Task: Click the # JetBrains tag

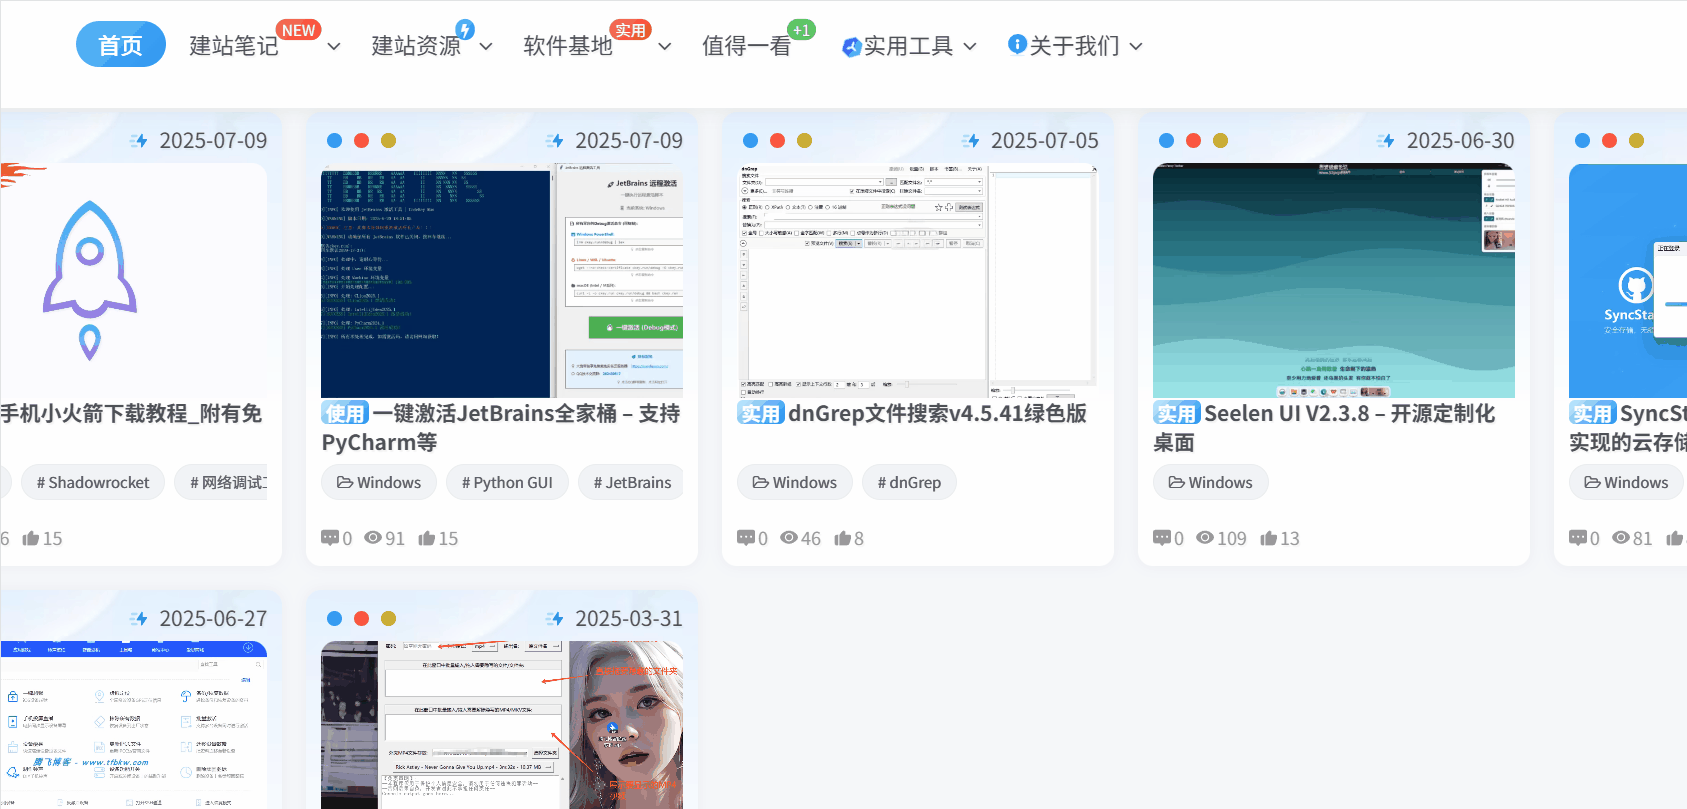Action: click(631, 482)
